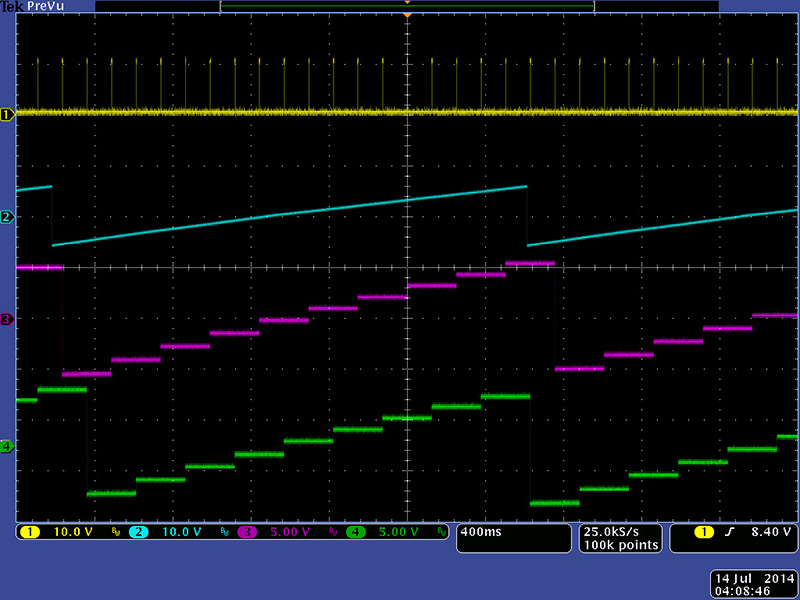Click the channel 3 magenta ground marker

pos(7,319)
